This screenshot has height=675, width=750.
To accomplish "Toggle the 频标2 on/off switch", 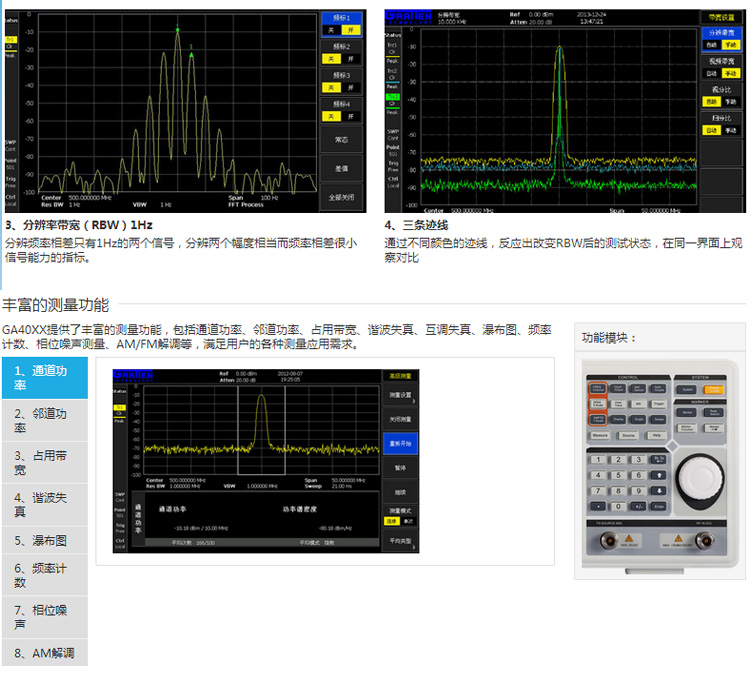I will [343, 59].
